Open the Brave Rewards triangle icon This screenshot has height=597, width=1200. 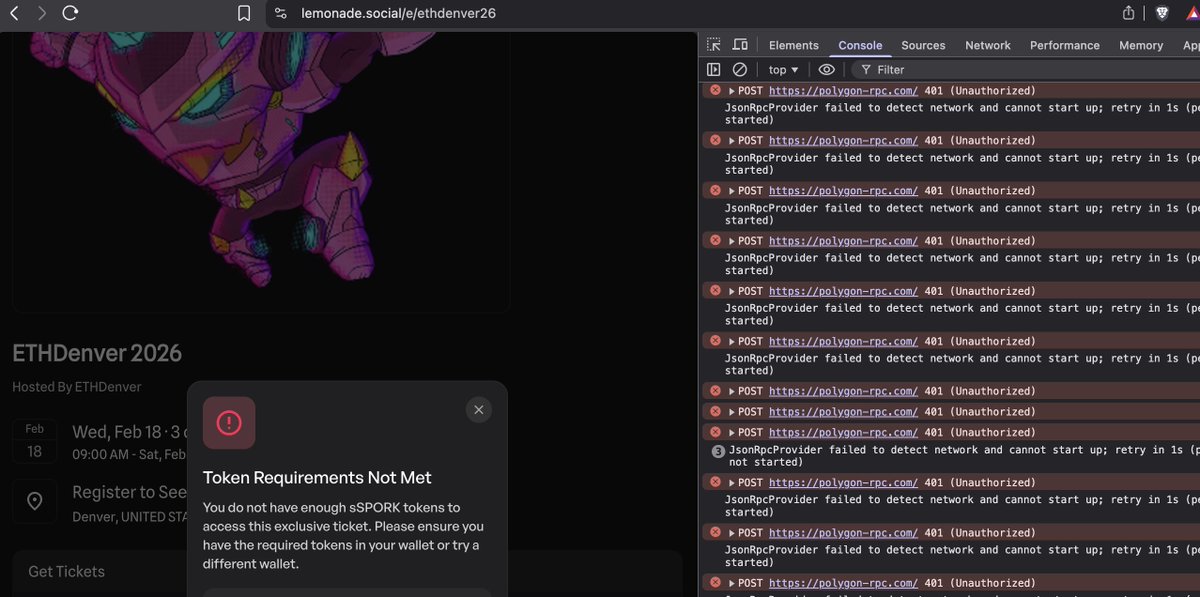[1192, 13]
